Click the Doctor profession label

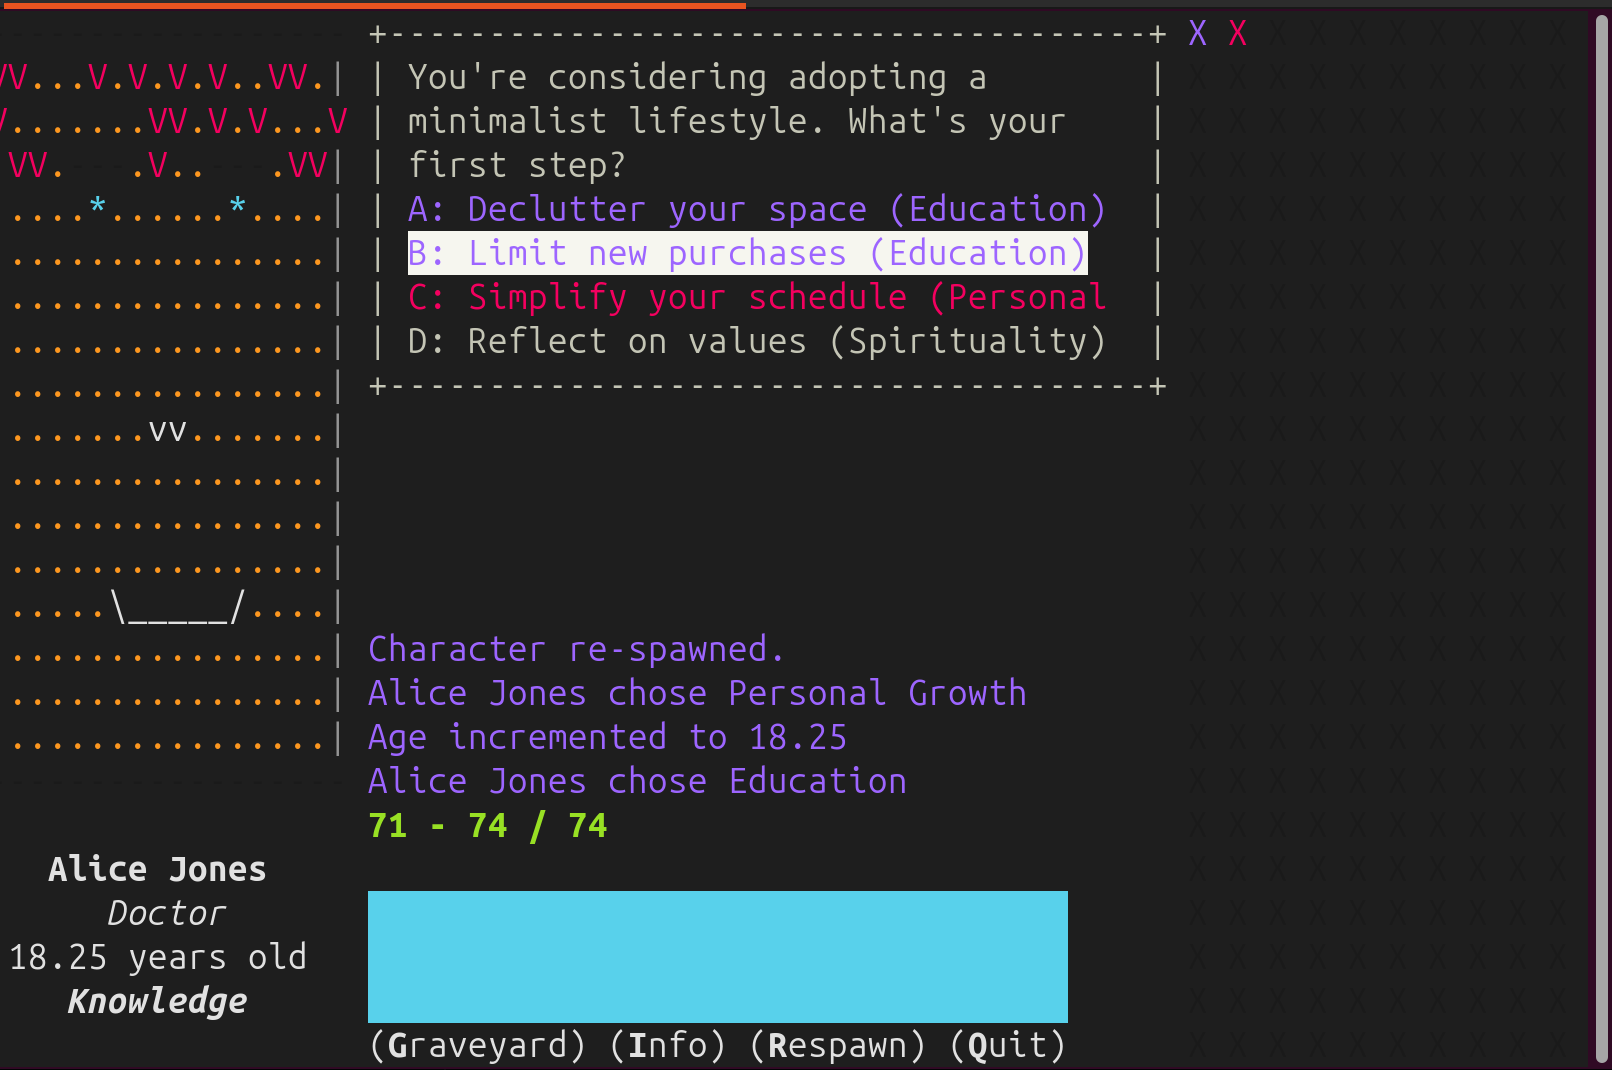tap(167, 913)
